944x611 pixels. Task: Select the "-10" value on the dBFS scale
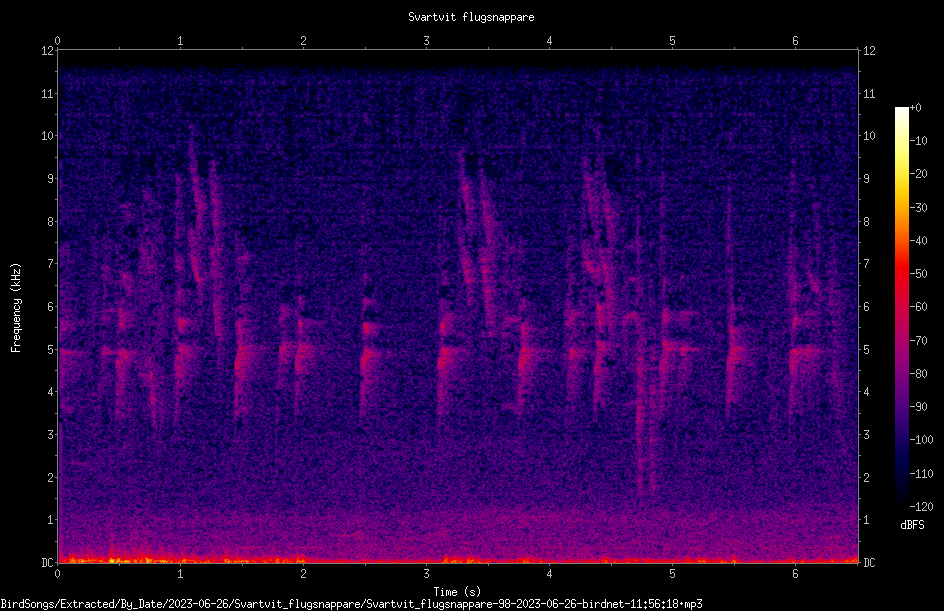(919, 141)
